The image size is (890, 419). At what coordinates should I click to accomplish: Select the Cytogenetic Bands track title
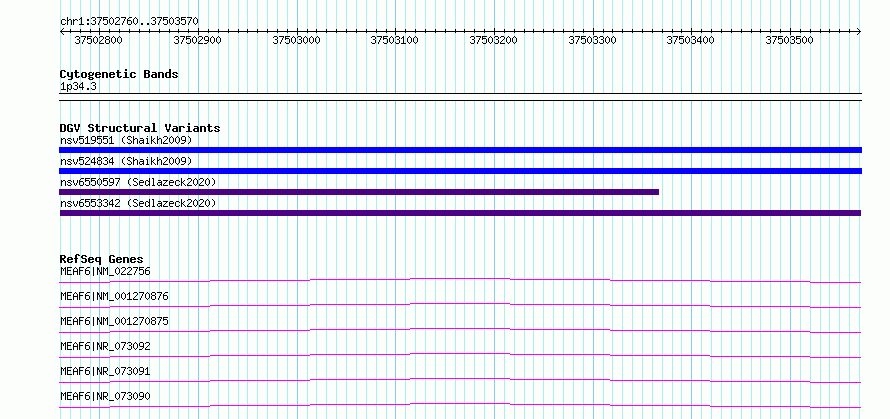click(x=119, y=74)
